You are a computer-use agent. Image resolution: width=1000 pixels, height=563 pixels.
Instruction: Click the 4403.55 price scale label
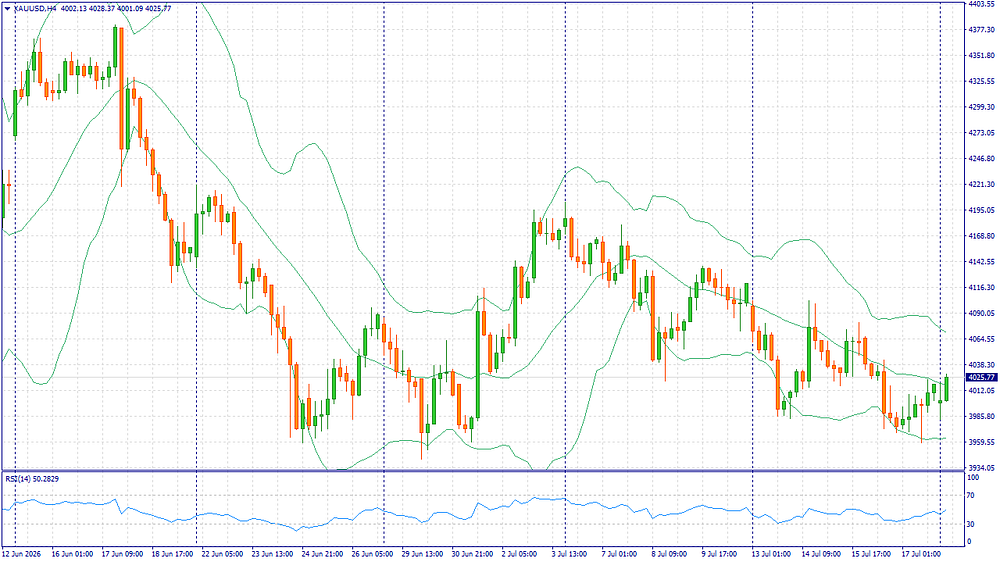point(982,4)
